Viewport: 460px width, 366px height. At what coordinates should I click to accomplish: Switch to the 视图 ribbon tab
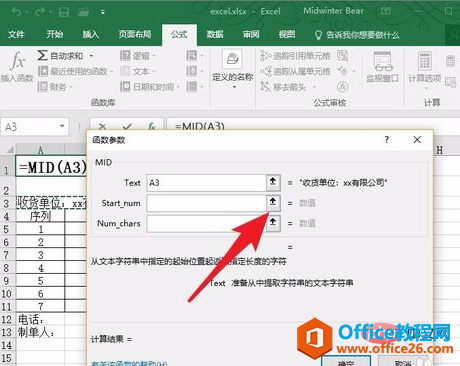[x=287, y=34]
